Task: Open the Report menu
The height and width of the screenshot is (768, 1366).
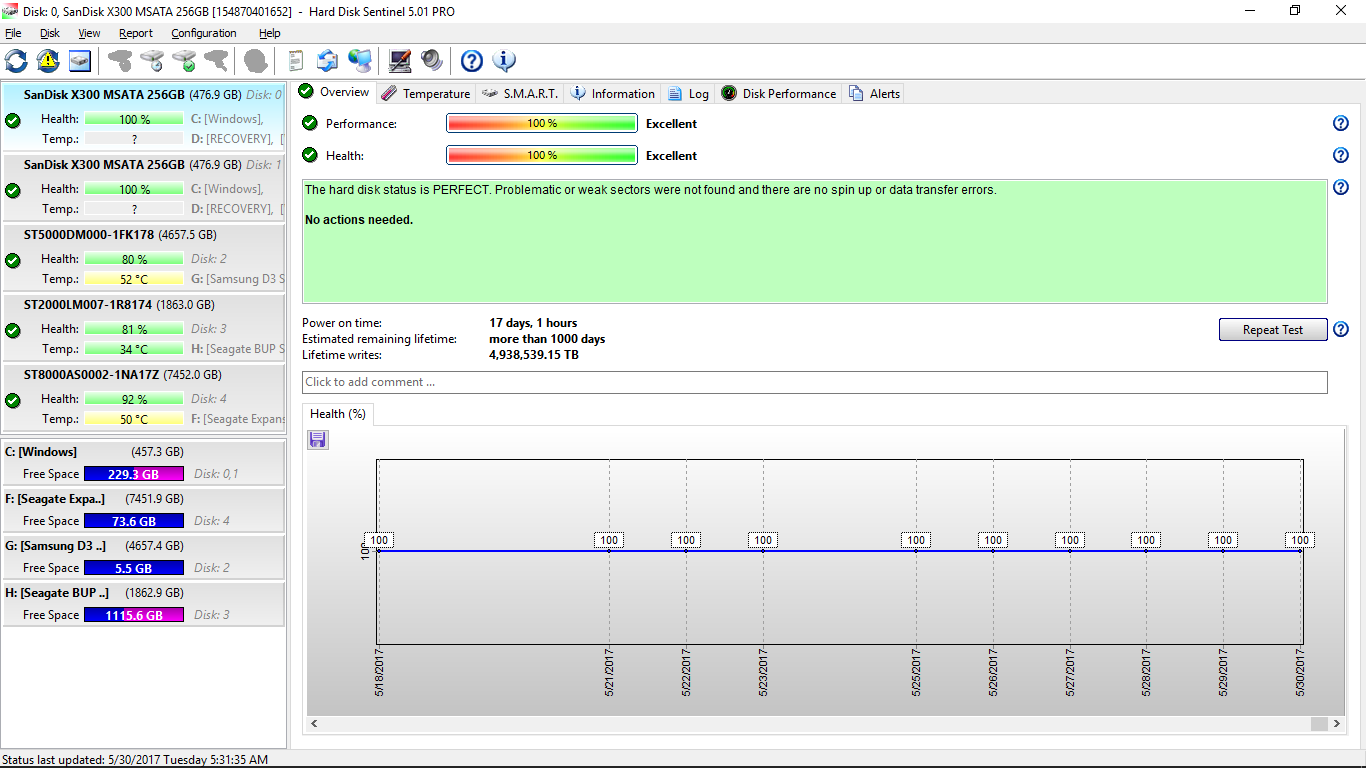Action: pos(136,33)
